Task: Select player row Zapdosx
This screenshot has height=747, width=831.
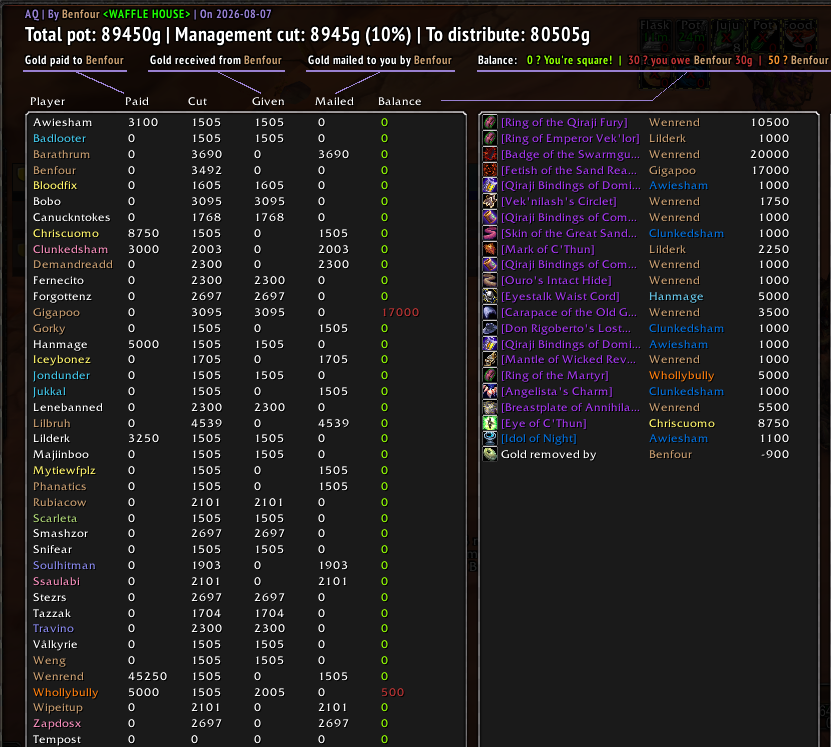Action: (246, 723)
